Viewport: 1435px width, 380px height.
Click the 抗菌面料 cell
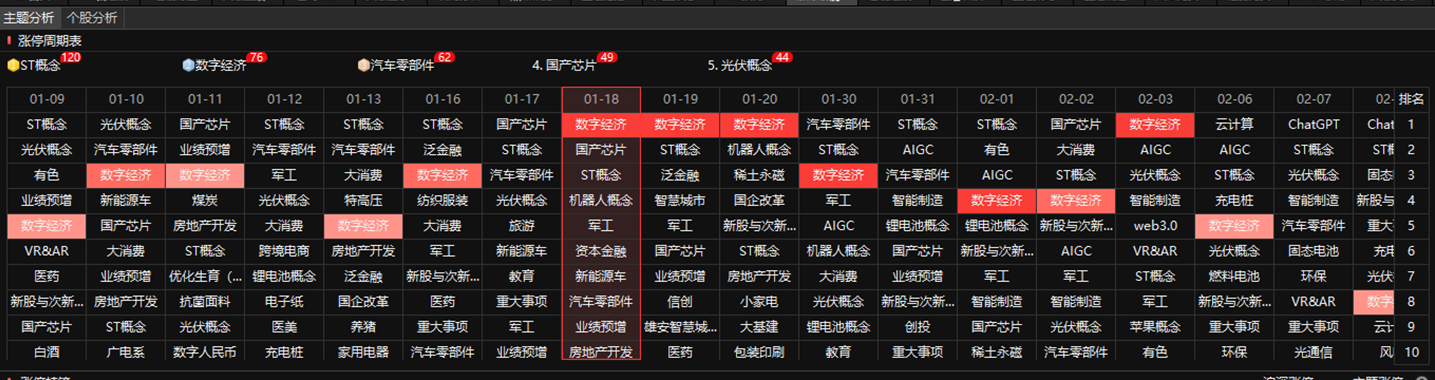(205, 301)
